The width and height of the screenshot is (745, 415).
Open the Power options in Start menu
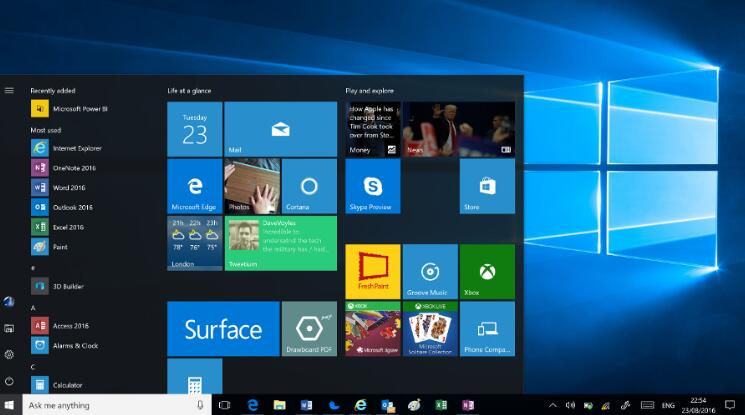tap(9, 381)
